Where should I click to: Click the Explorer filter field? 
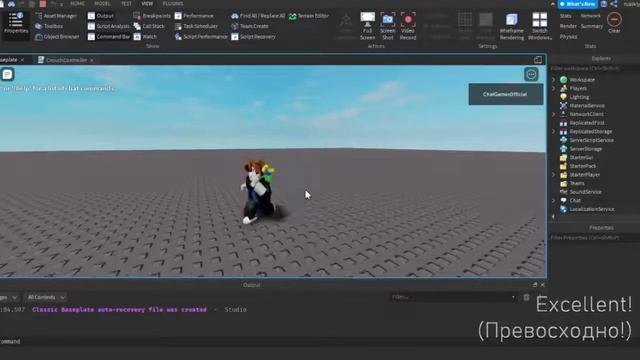(x=595, y=69)
